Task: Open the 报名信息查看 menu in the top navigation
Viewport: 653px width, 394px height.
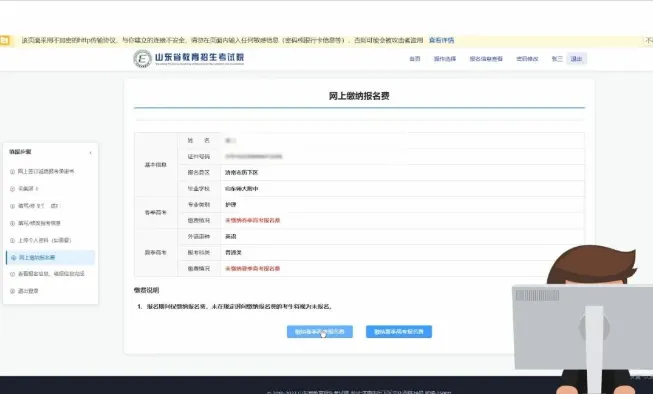Action: [486, 59]
